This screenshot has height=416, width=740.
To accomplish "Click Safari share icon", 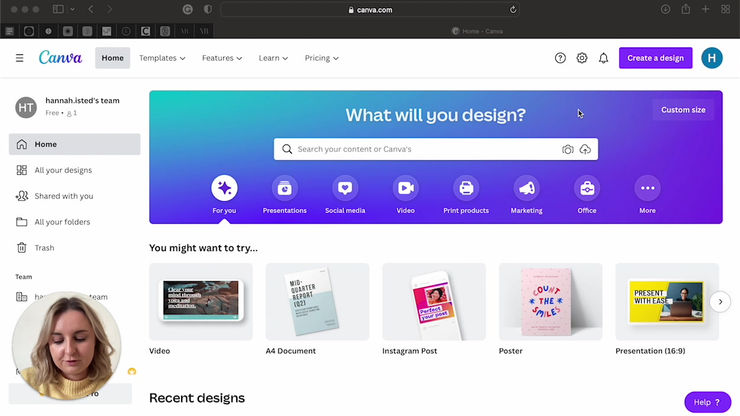I will [686, 9].
